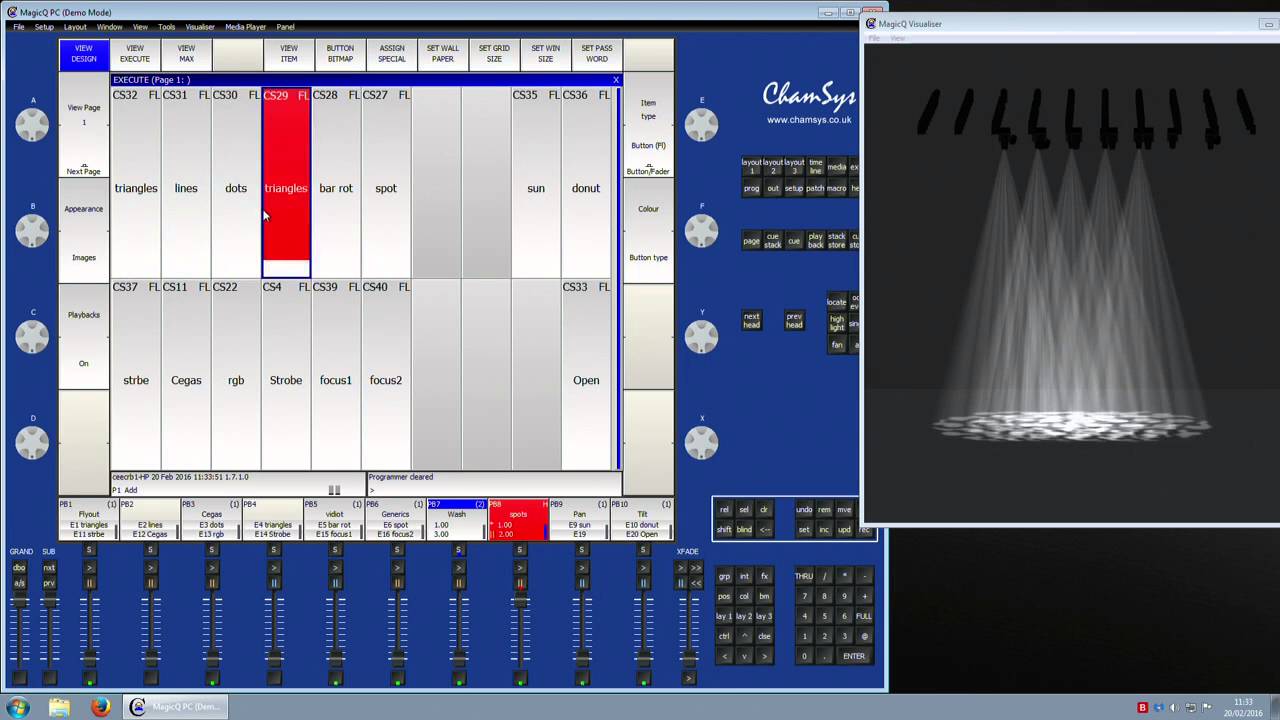Click the cue stack console key
The height and width of the screenshot is (720, 1280).
coord(772,241)
